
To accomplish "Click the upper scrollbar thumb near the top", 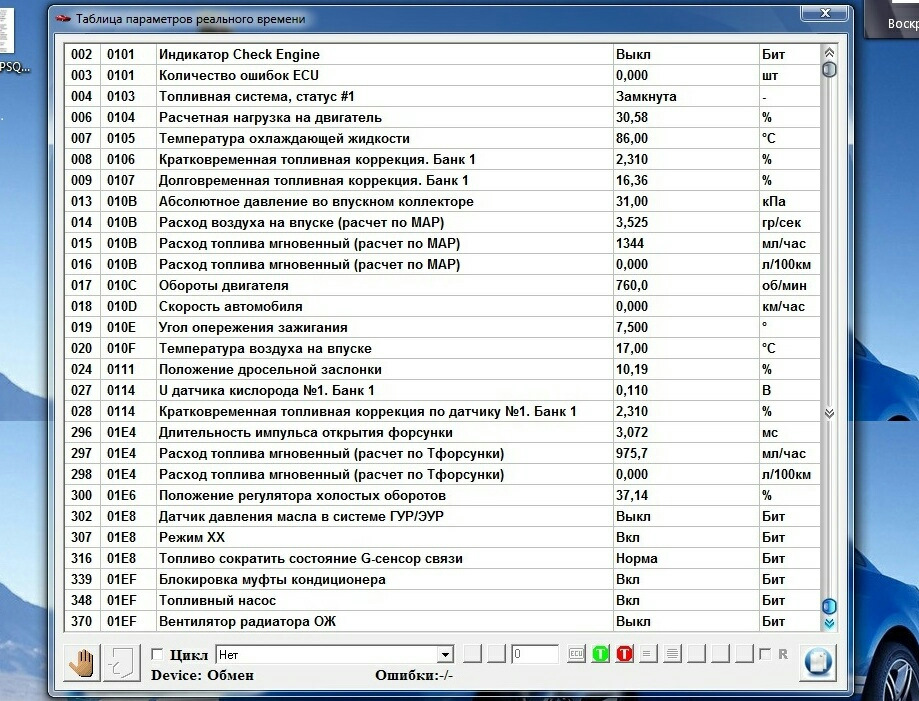I will (x=829, y=70).
